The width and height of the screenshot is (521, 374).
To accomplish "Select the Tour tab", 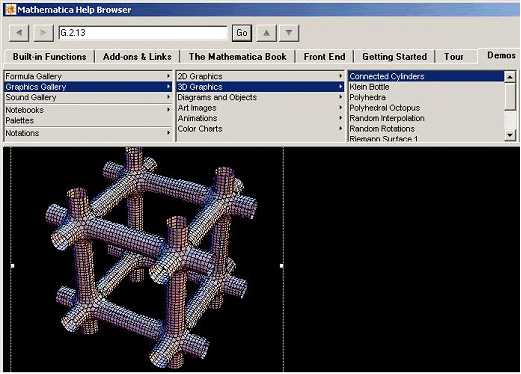I will (453, 57).
